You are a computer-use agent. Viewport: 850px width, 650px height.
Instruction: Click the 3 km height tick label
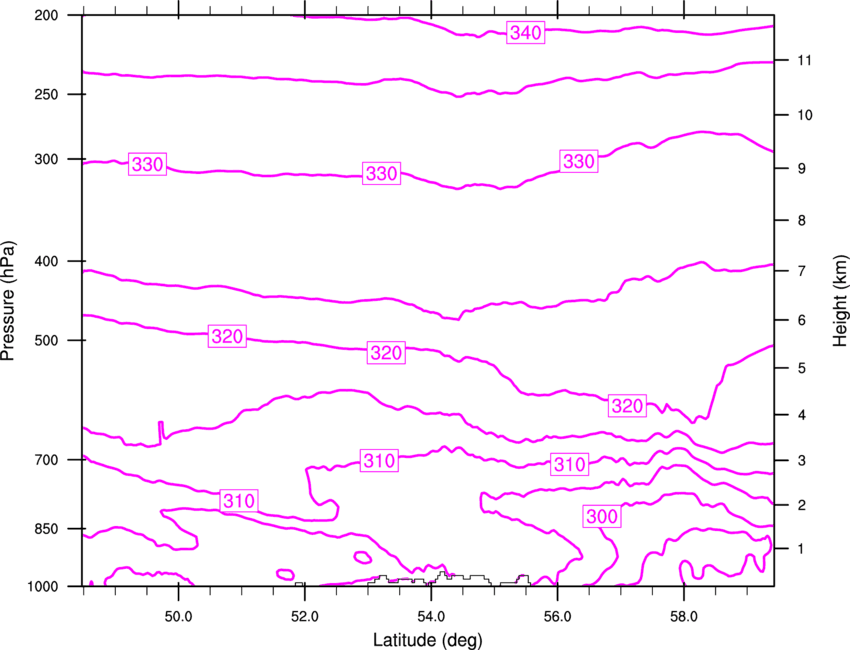[802, 461]
